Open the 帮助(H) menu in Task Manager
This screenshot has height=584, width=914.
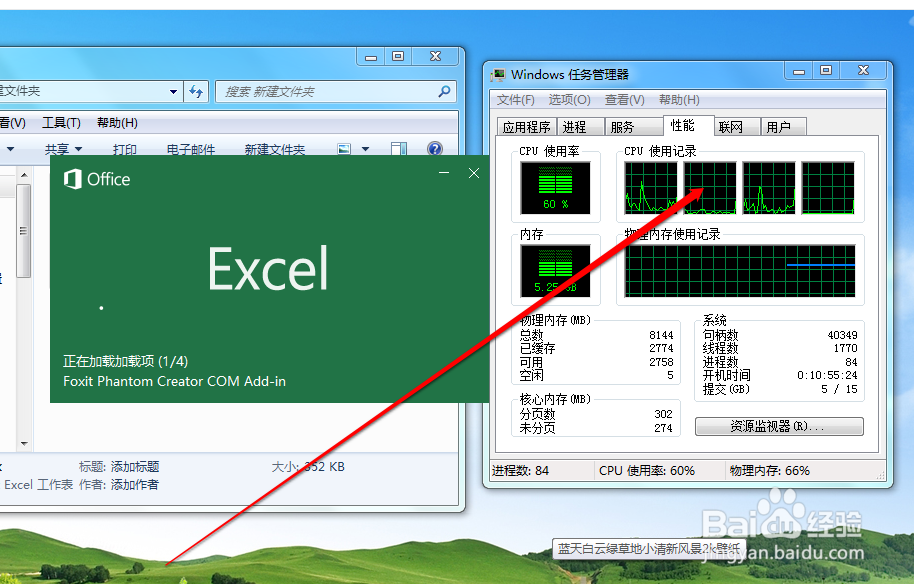click(x=679, y=100)
